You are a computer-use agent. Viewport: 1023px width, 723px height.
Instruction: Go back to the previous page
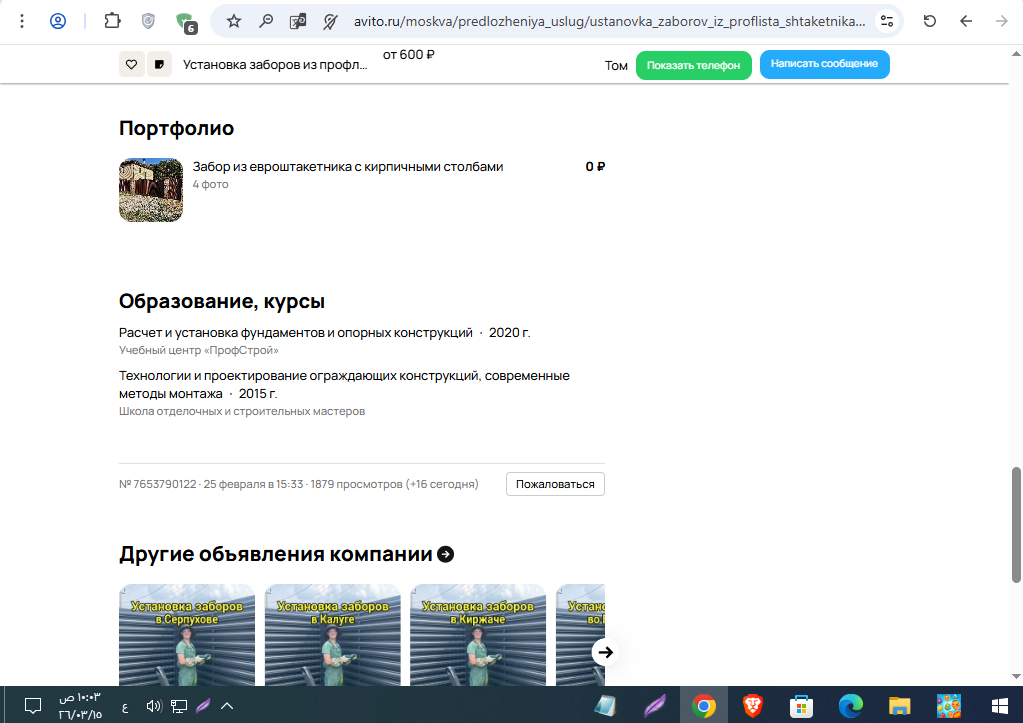(x=966, y=22)
